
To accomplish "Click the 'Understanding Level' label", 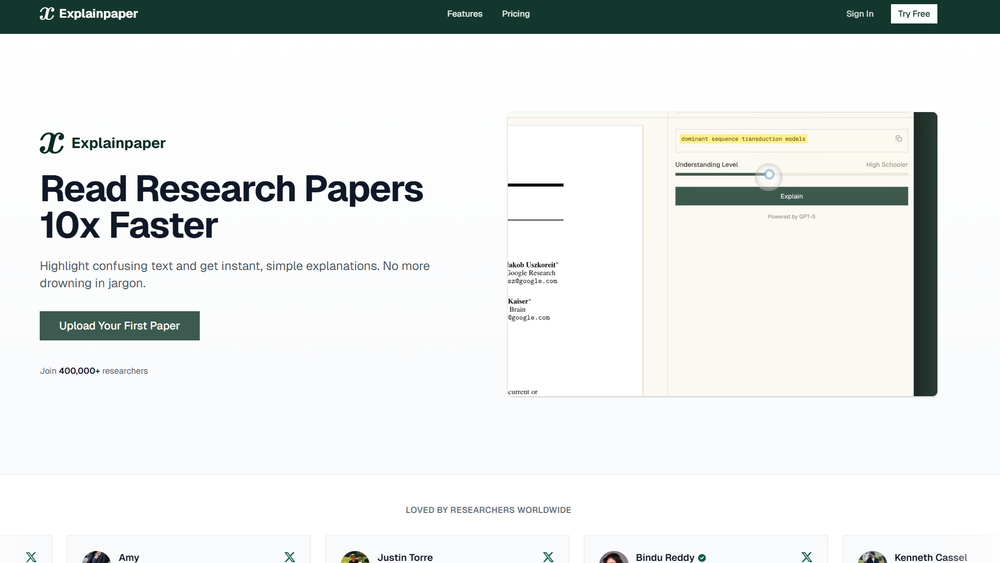I will (x=706, y=165).
